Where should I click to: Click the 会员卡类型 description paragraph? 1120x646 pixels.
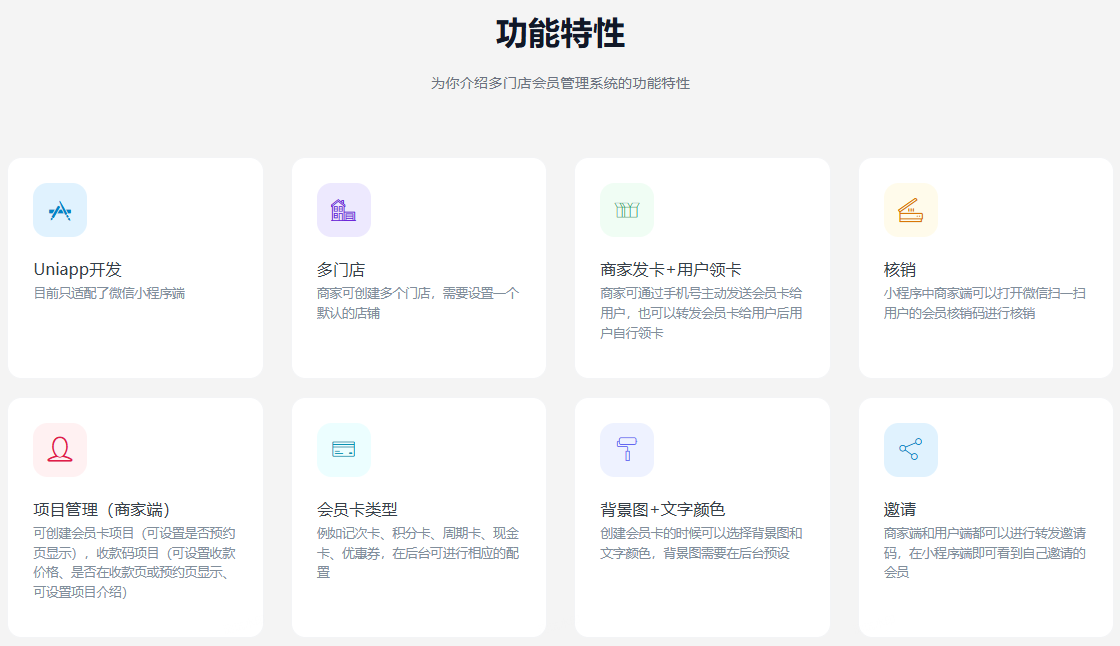(418, 552)
